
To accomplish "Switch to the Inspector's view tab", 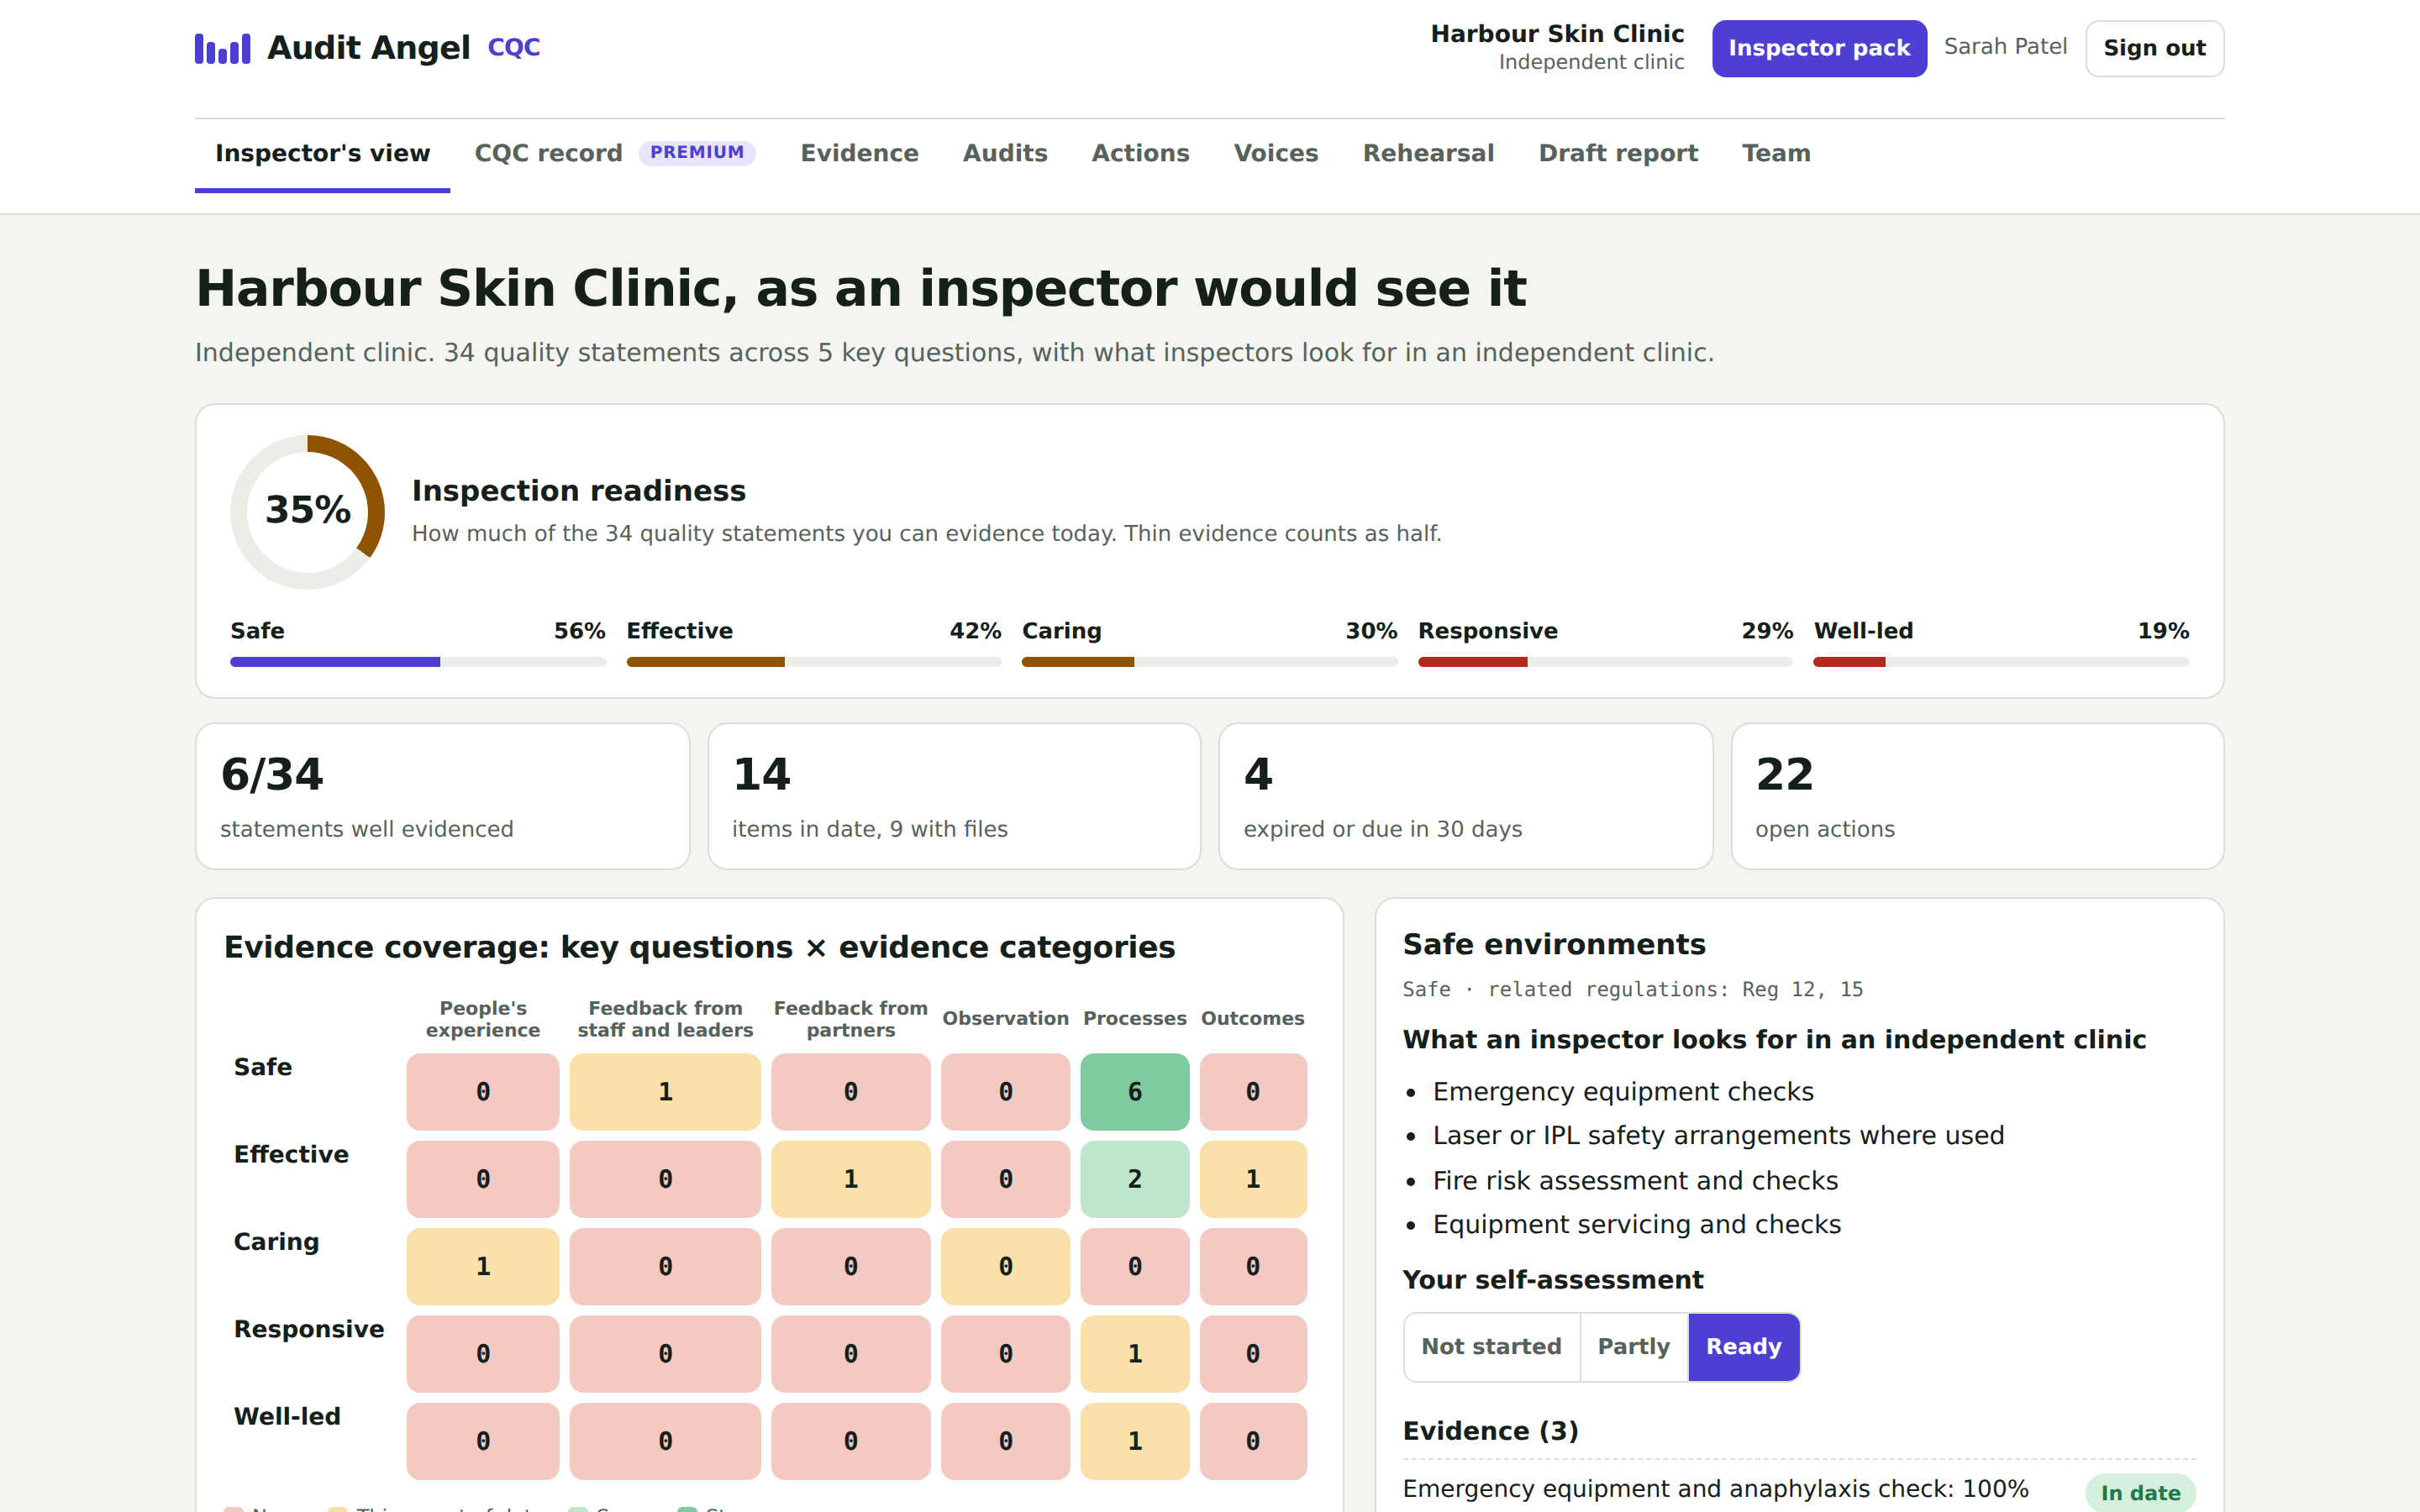I will [x=322, y=153].
